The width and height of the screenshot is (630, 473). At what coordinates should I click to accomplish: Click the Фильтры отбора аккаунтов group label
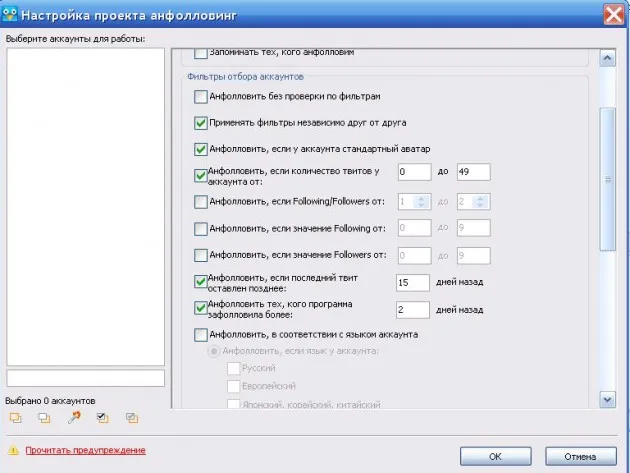(x=245, y=77)
